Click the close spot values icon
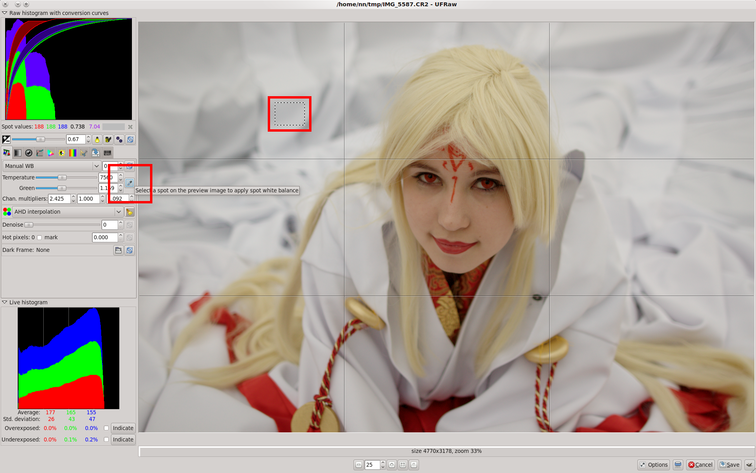 point(130,127)
